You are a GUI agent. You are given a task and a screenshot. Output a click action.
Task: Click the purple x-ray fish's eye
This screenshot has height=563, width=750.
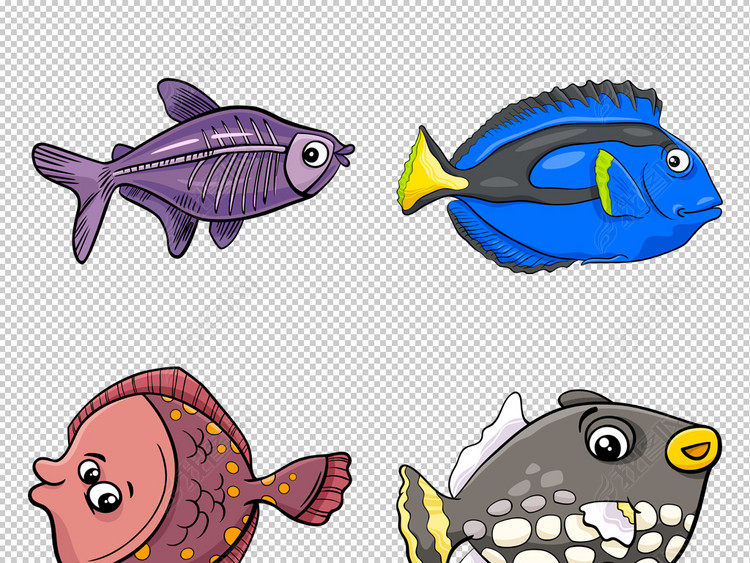[x=314, y=154]
